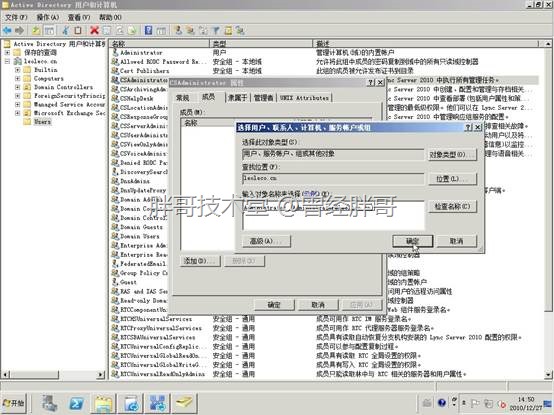Click the Create new organizational unit icon
Image resolution: width=554 pixels, height=415 pixels.
coord(203,30)
